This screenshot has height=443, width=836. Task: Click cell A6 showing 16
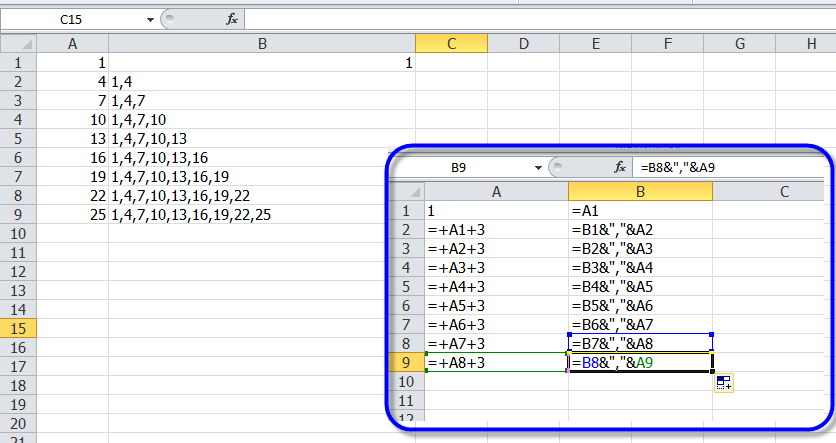pos(73,158)
